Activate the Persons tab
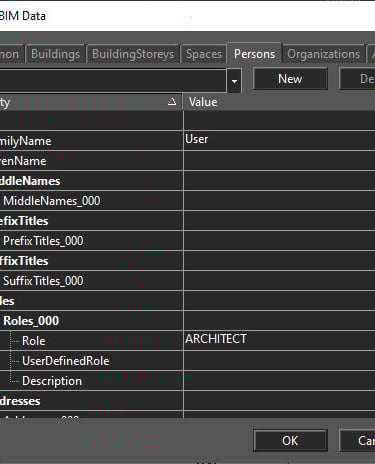 255,53
